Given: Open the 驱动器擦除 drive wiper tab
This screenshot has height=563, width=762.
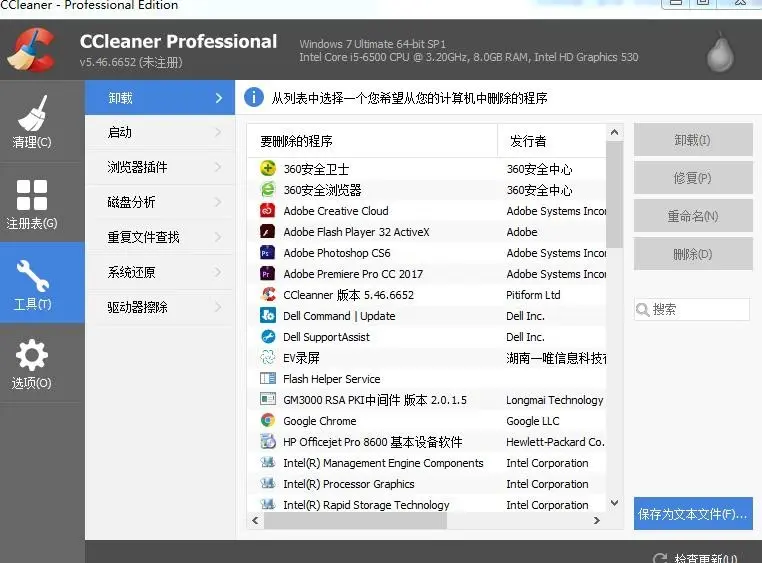Looking at the screenshot, I should pos(160,307).
